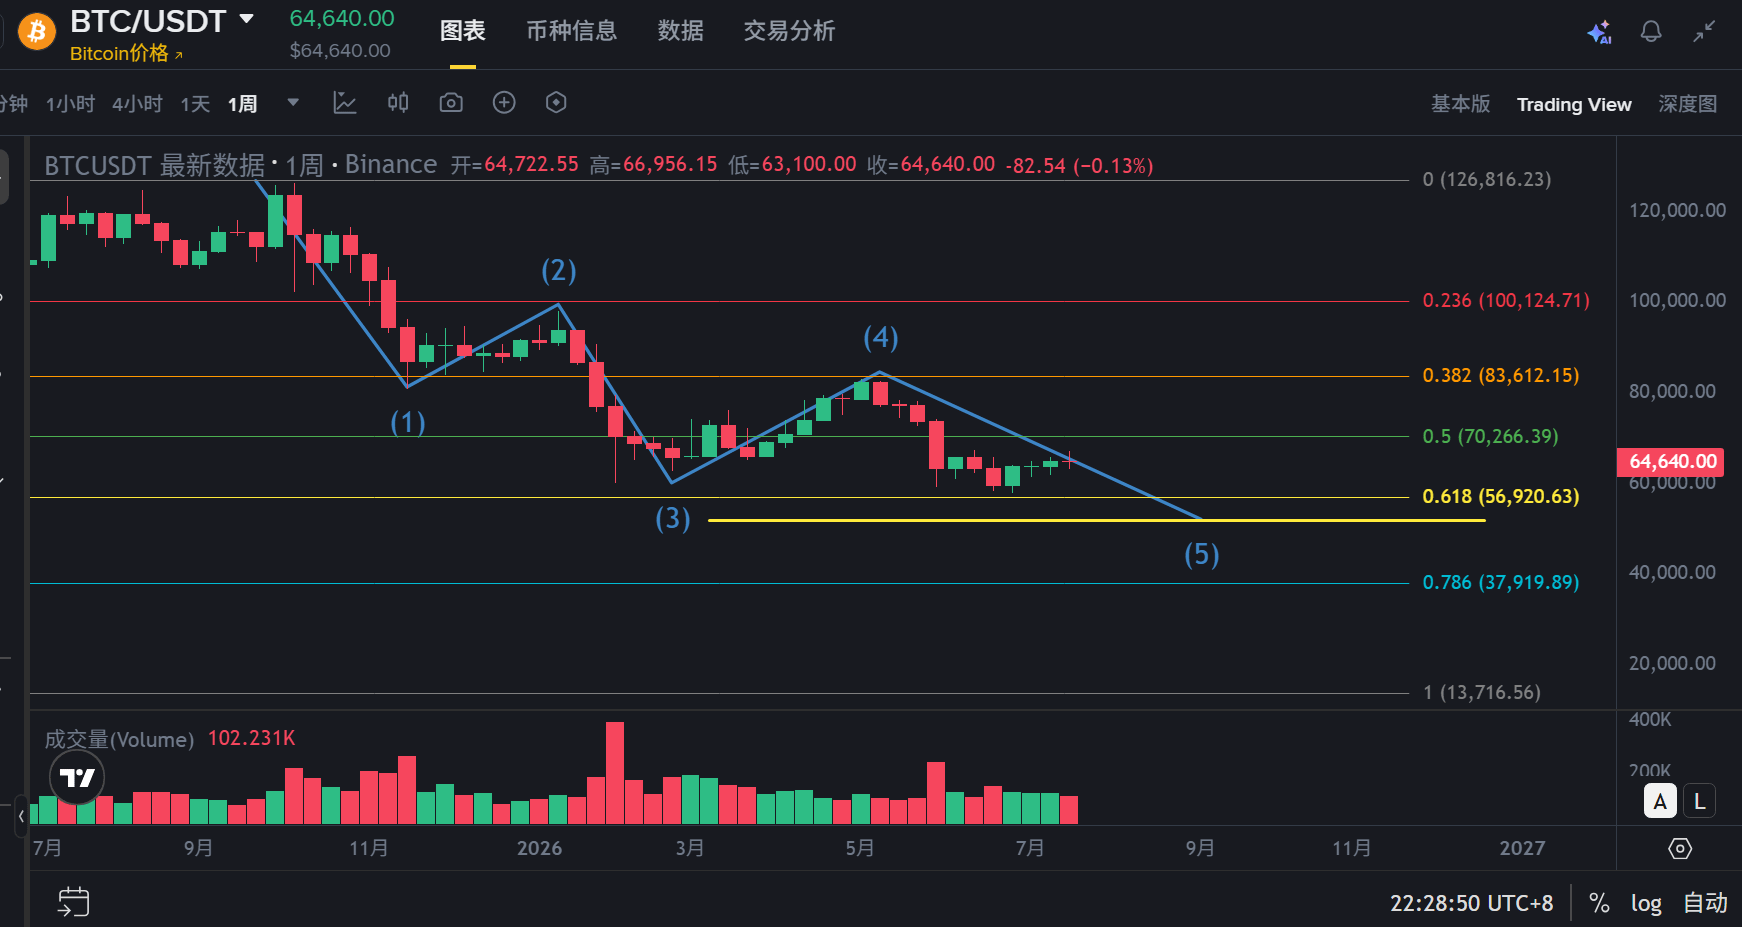Expand the left panel arrow beside volume
Viewport: 1742px width, 927px height.
21,816
